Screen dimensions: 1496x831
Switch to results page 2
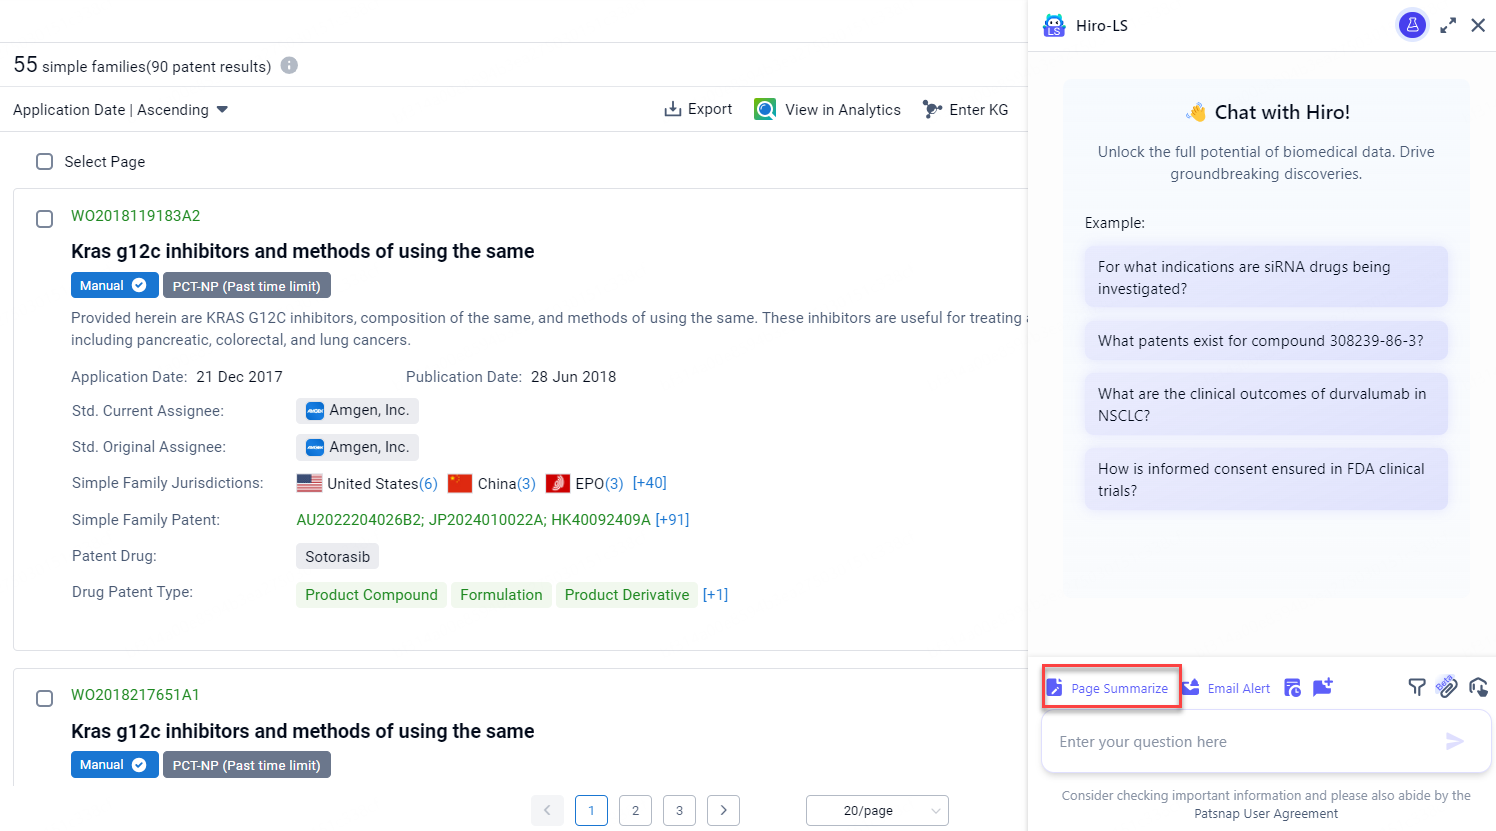[635, 810]
